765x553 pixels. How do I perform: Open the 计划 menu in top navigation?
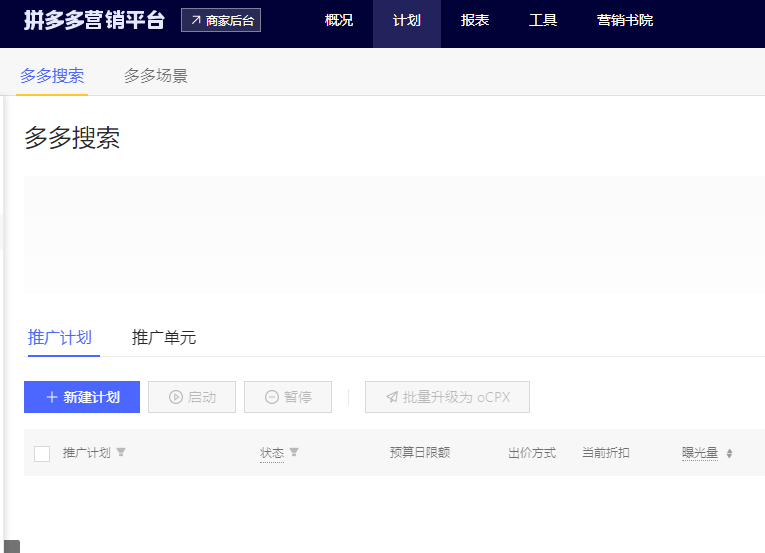tap(407, 20)
